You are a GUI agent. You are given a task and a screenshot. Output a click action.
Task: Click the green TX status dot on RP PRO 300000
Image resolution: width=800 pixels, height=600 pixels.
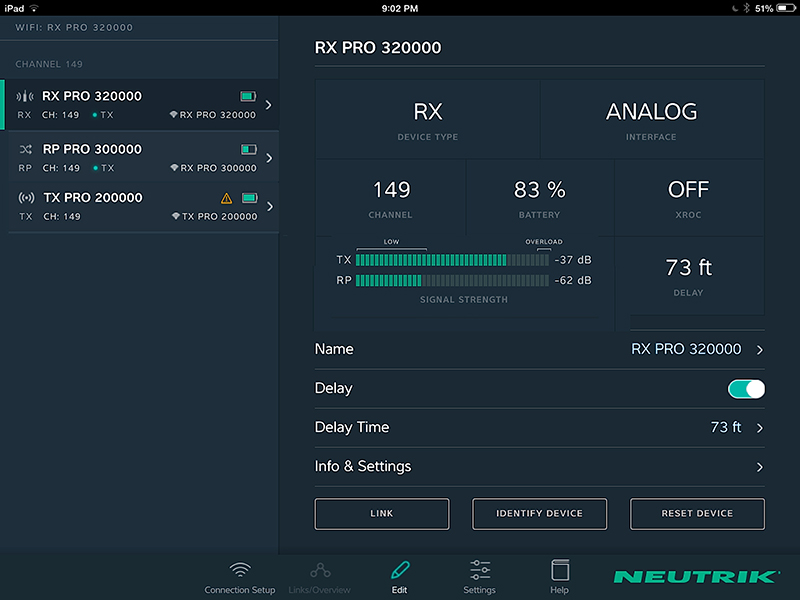95,168
